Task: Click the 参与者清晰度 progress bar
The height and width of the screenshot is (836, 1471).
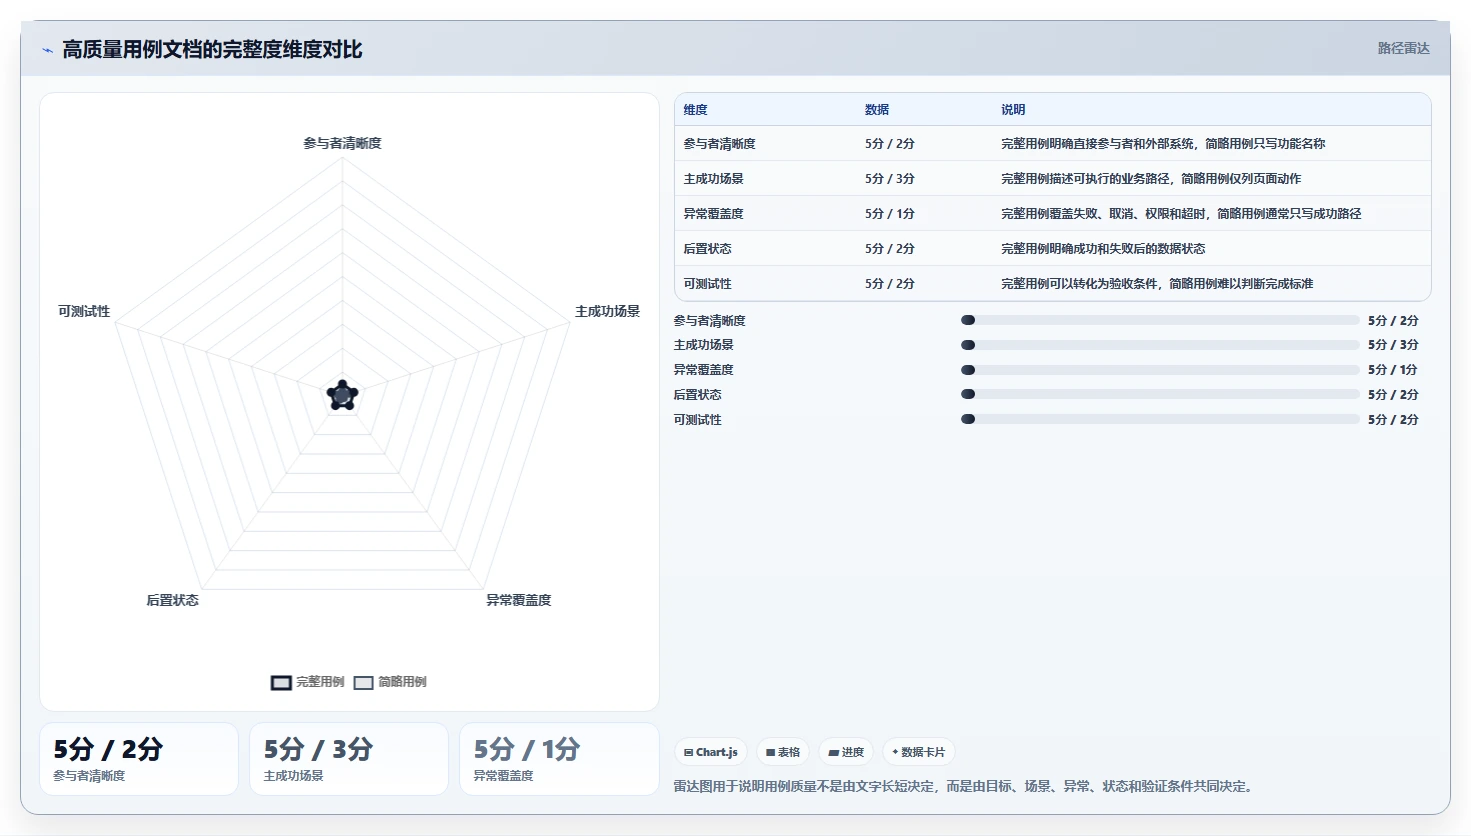Action: (x=1160, y=320)
